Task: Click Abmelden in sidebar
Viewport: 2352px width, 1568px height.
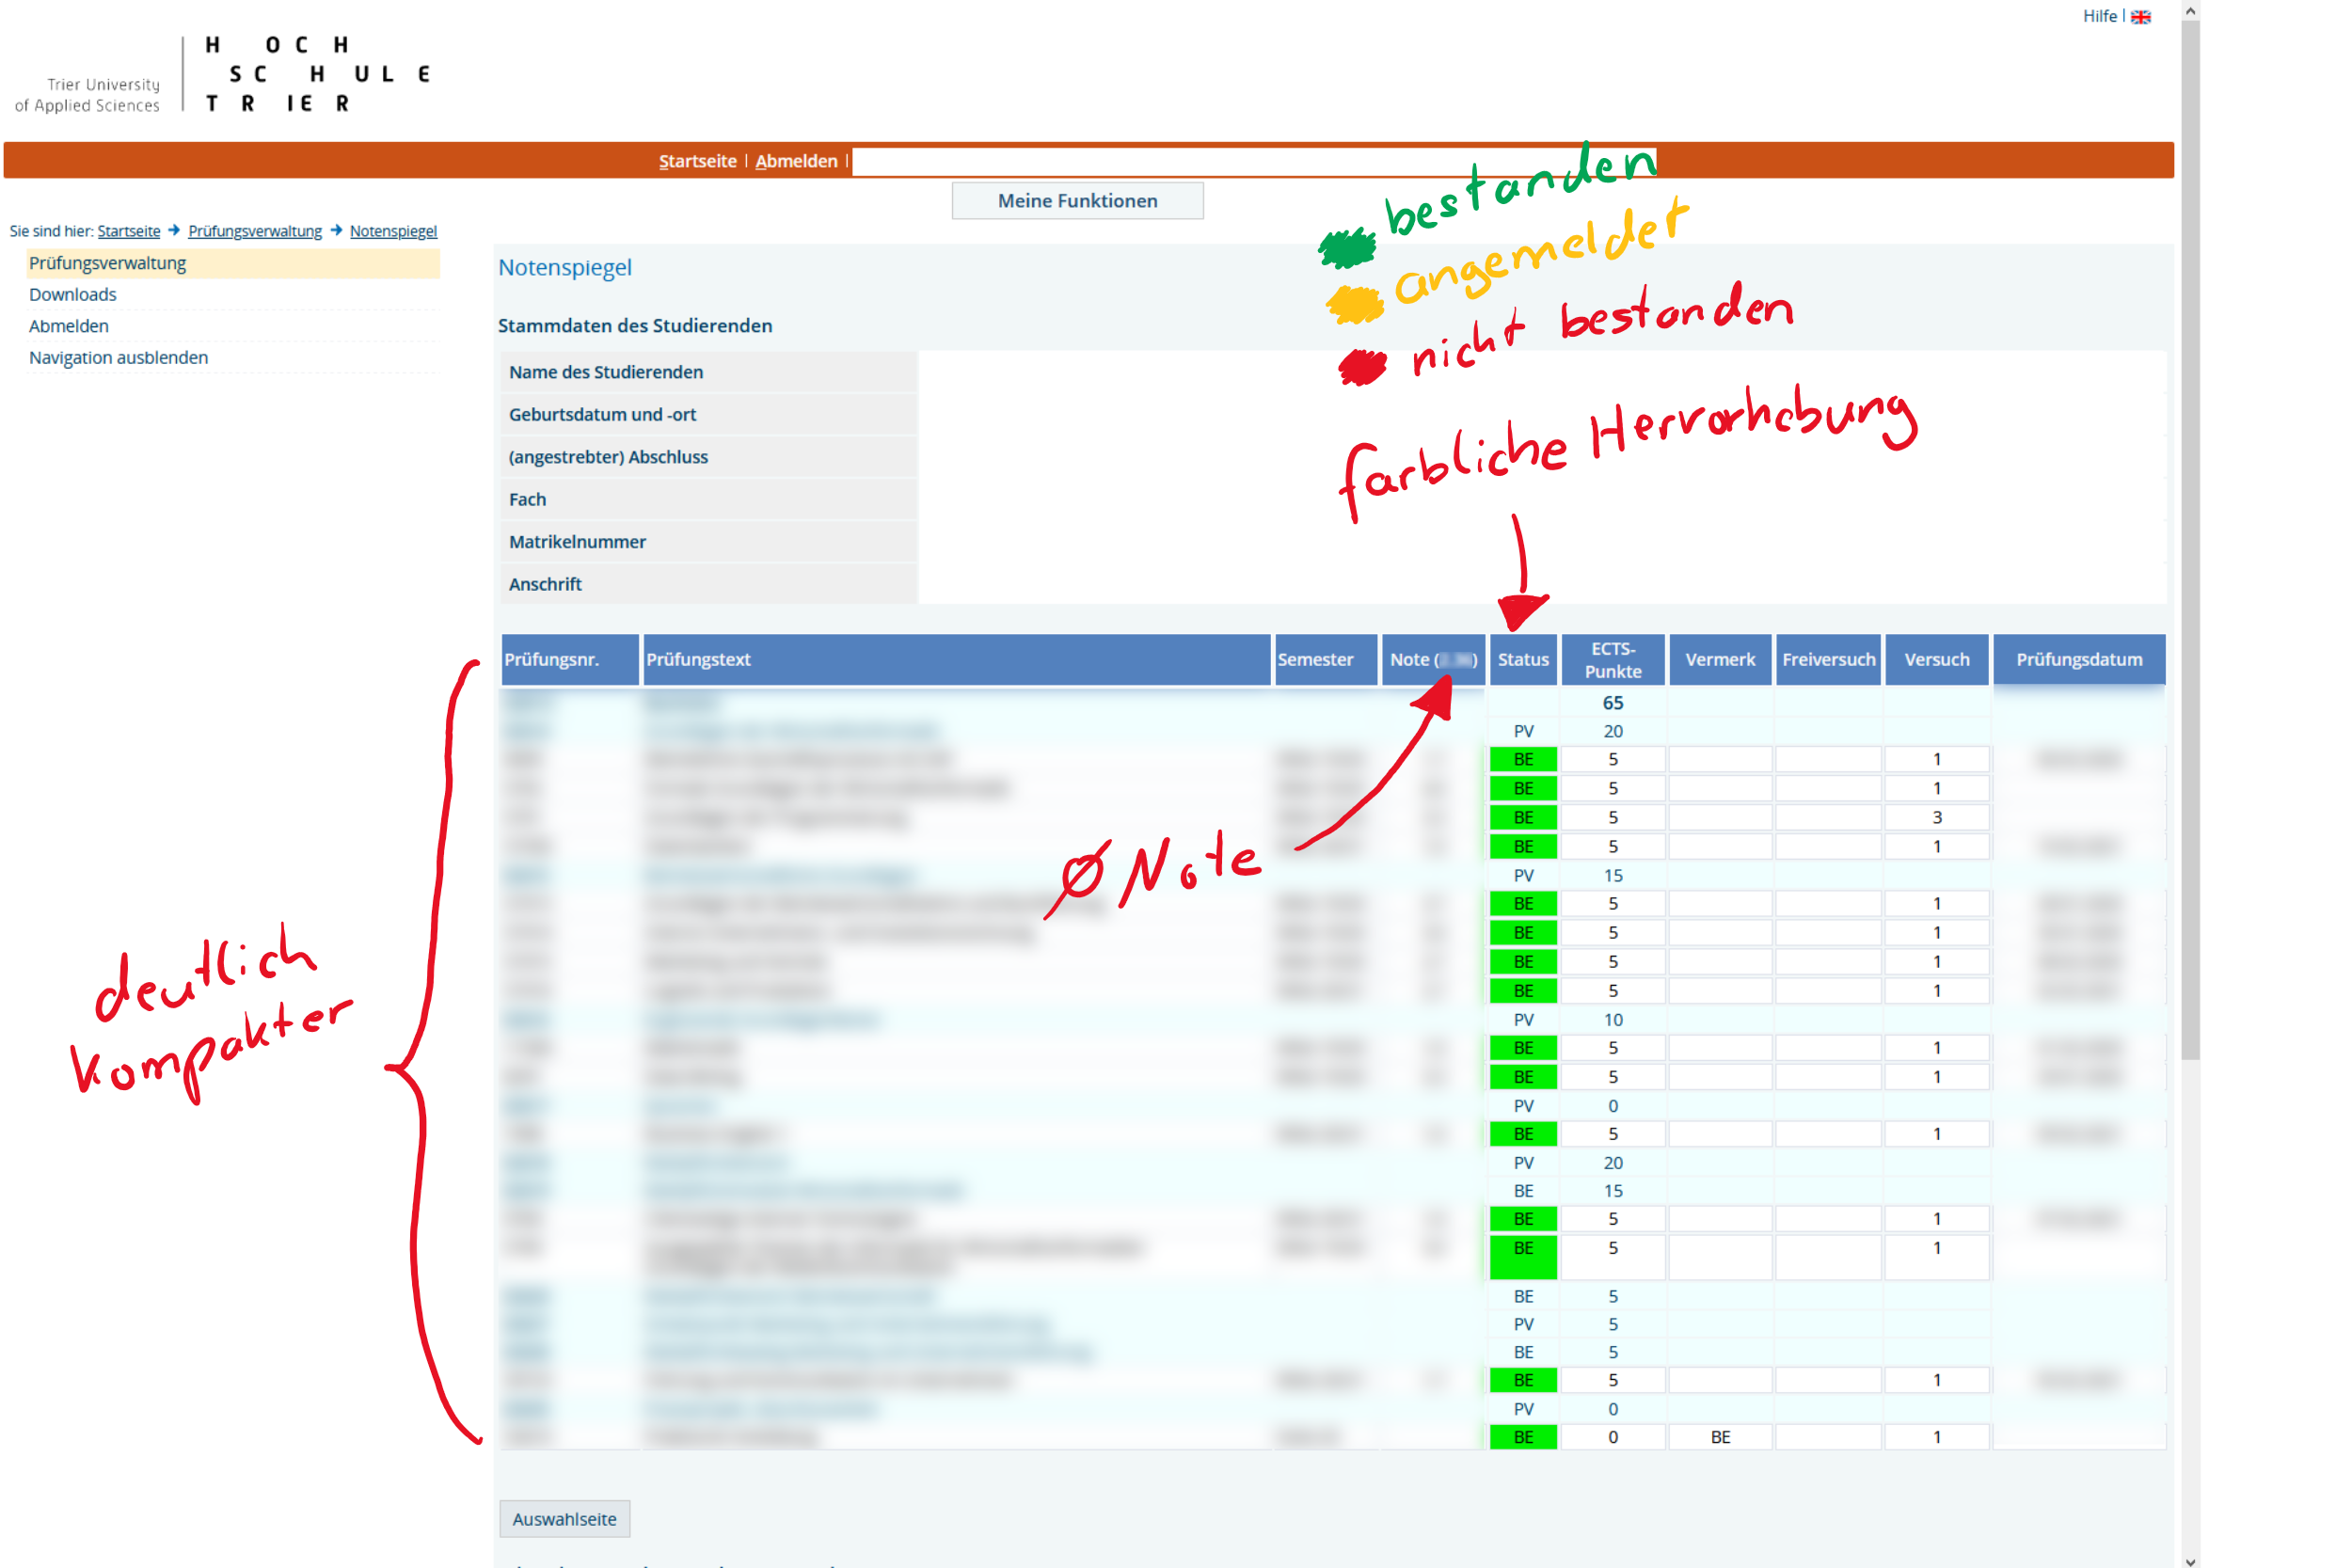Action: click(69, 326)
